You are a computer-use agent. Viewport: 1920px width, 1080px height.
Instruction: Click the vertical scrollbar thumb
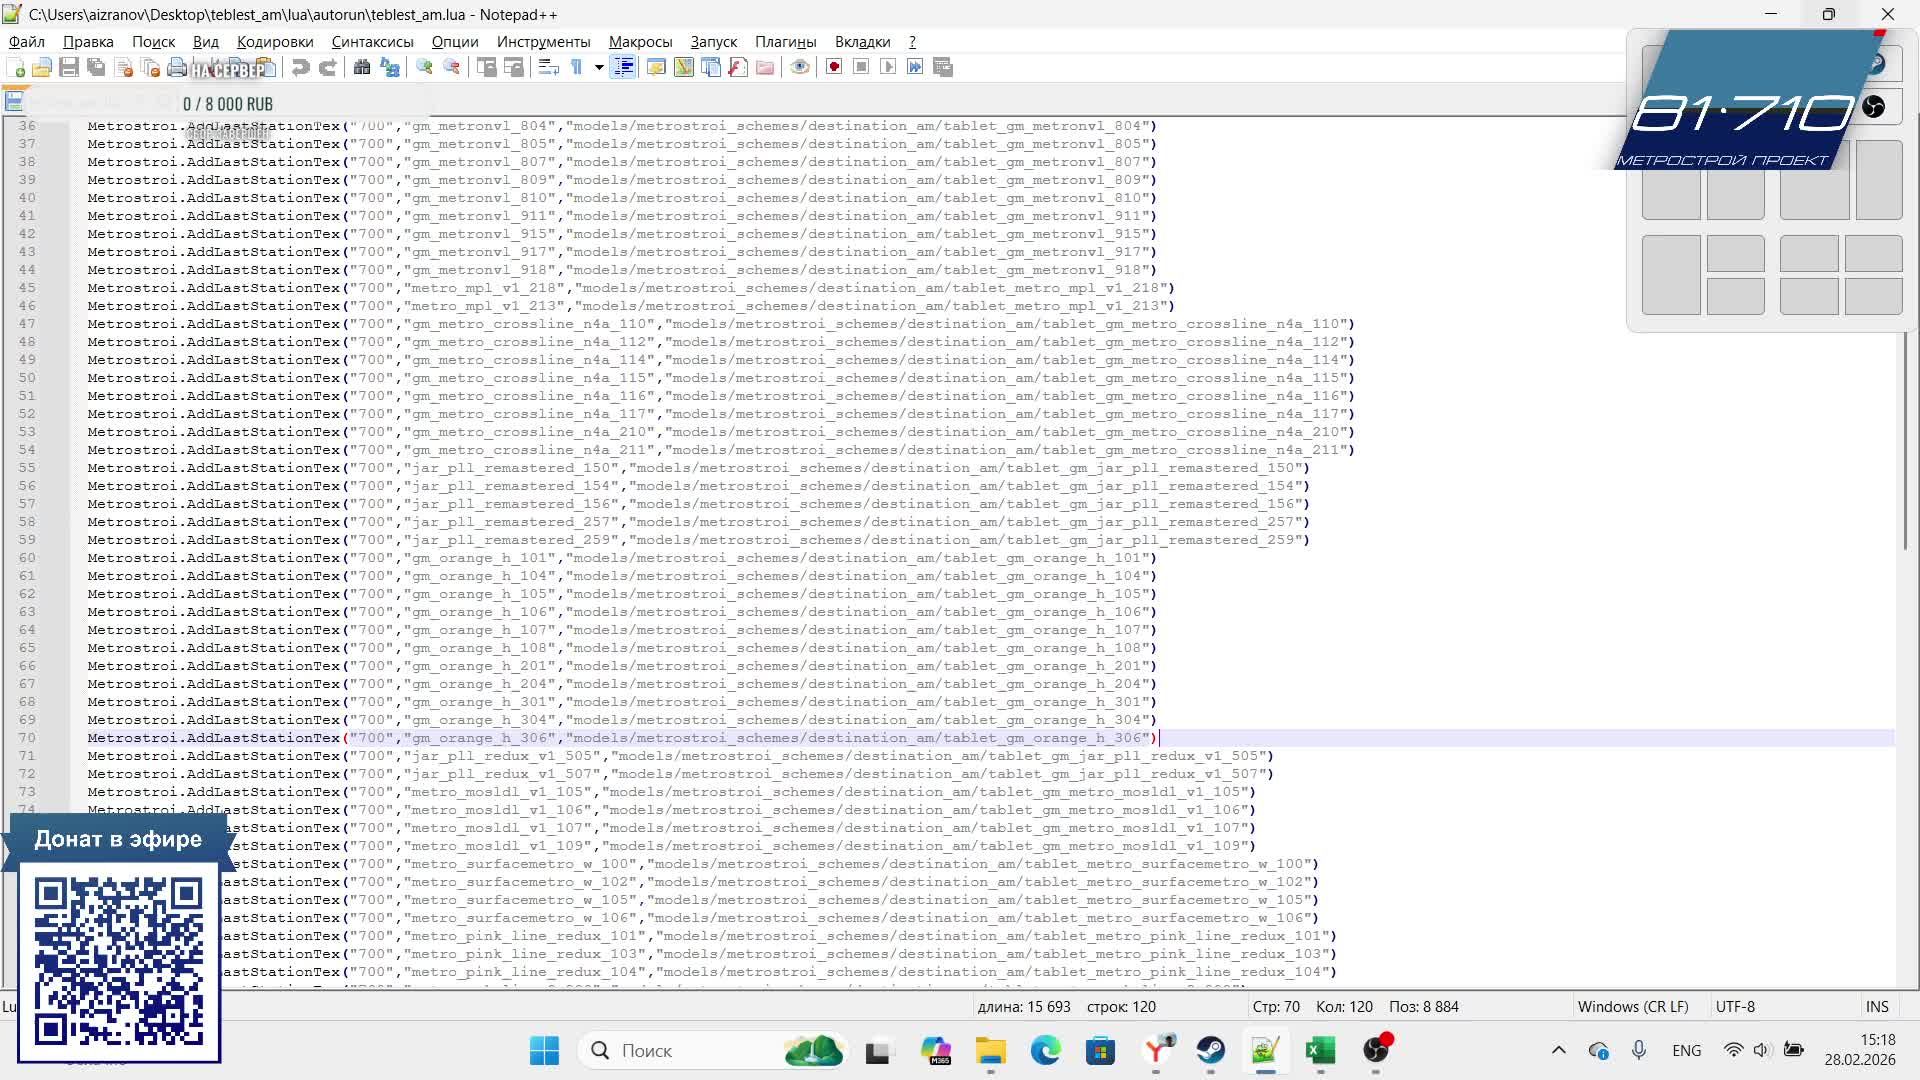(1905, 440)
